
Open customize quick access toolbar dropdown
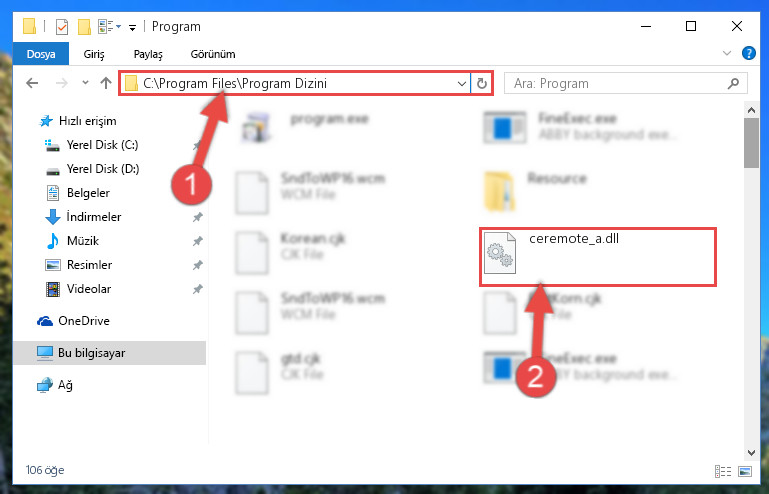coord(132,27)
